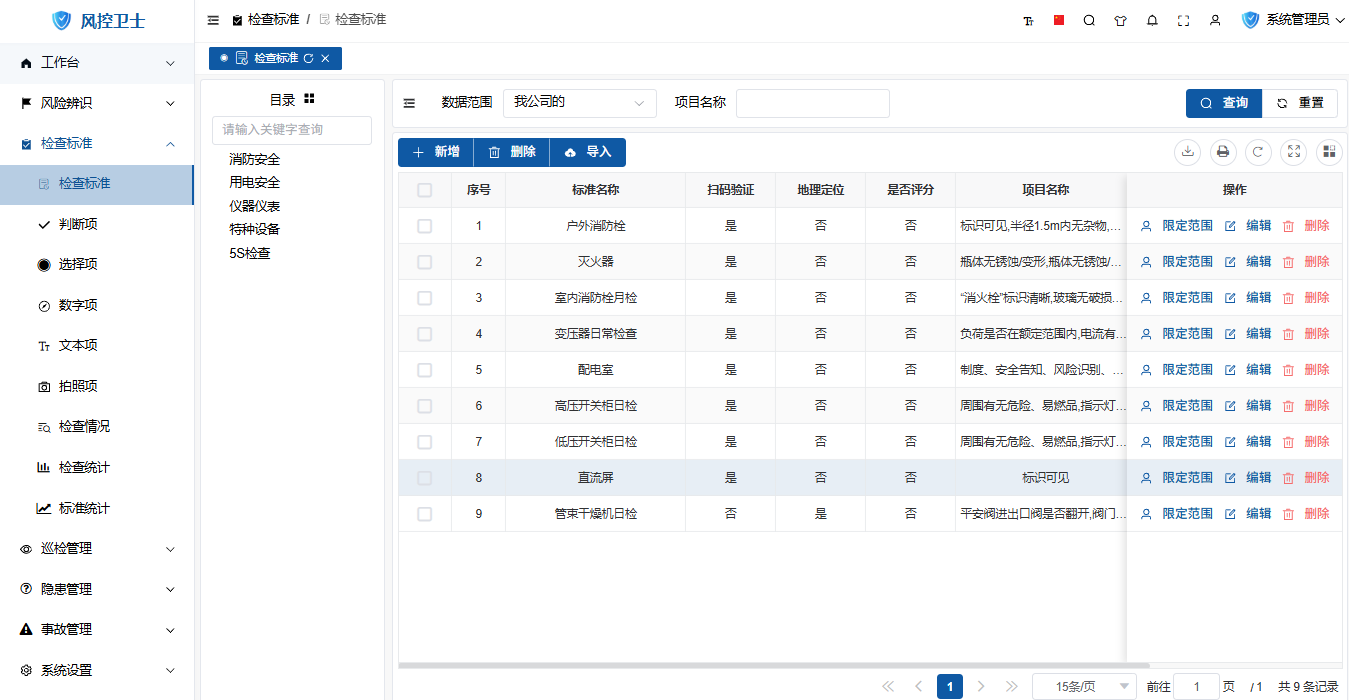
Task: Click the fullscreen icon in top header
Action: (x=1183, y=20)
